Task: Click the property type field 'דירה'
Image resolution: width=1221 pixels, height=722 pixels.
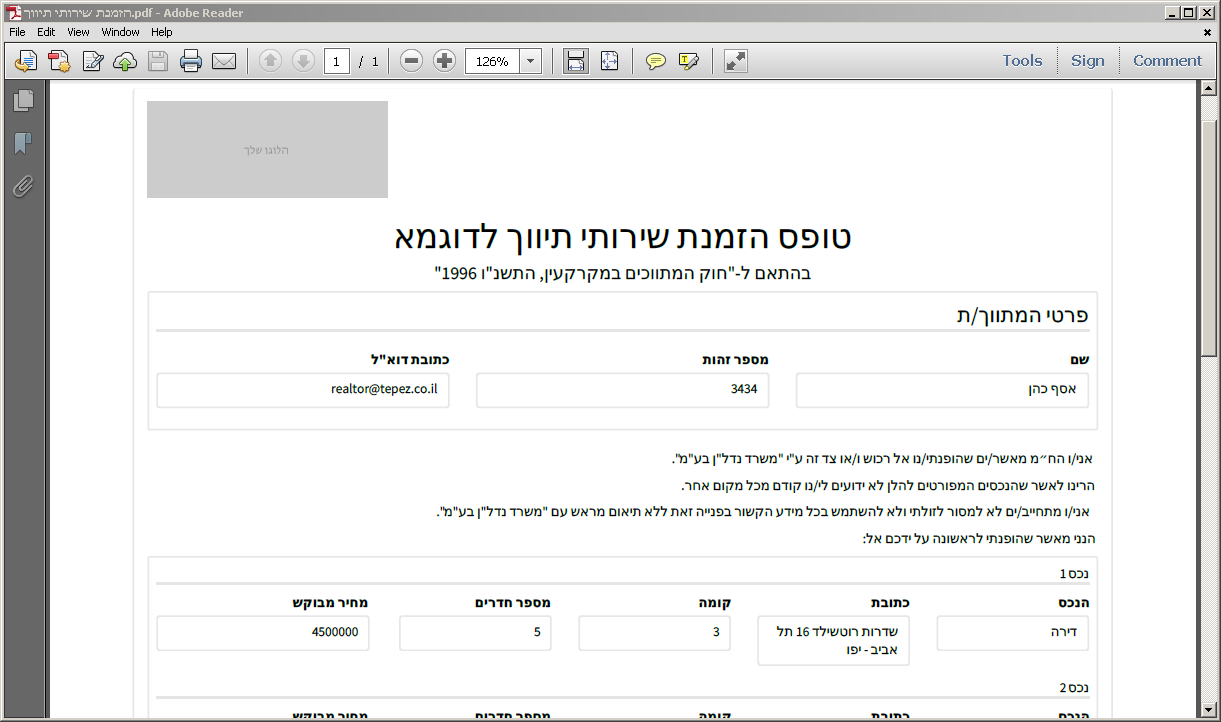Action: click(1013, 632)
